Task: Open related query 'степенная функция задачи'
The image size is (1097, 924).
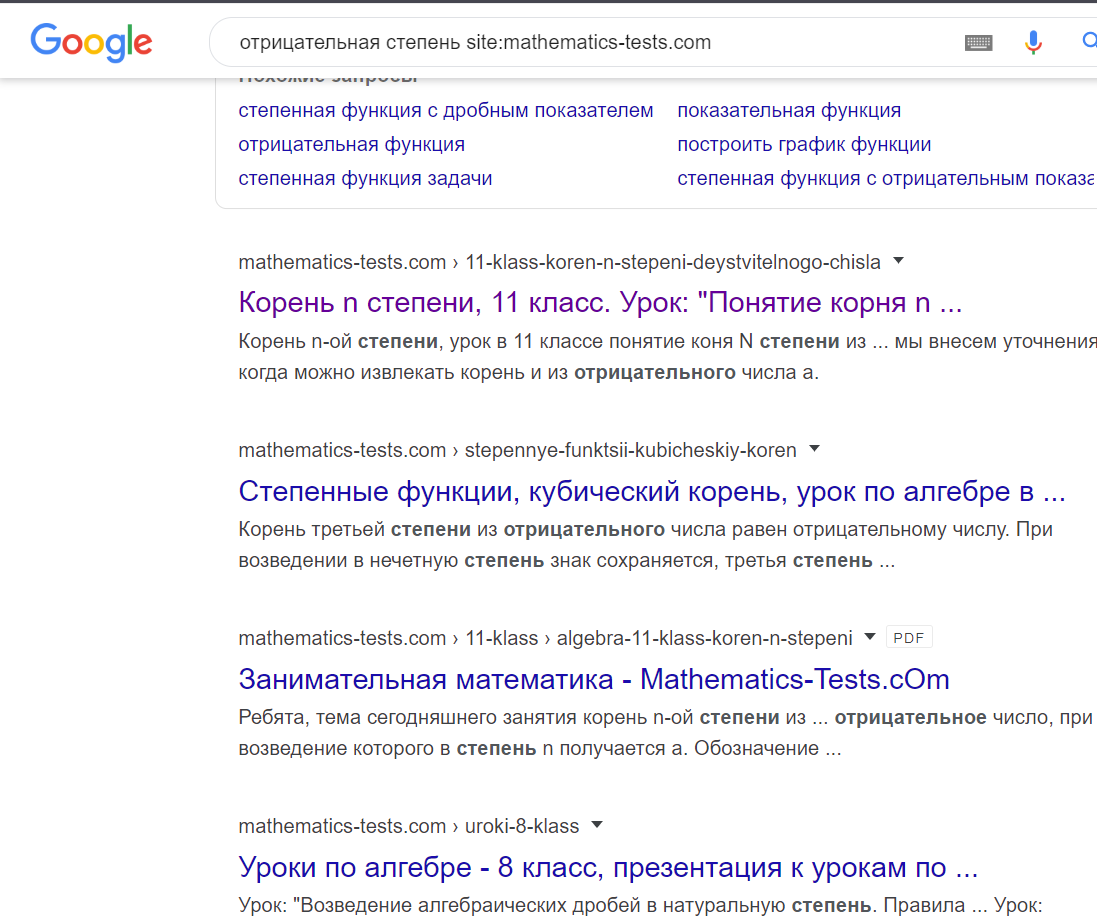Action: pos(365,178)
